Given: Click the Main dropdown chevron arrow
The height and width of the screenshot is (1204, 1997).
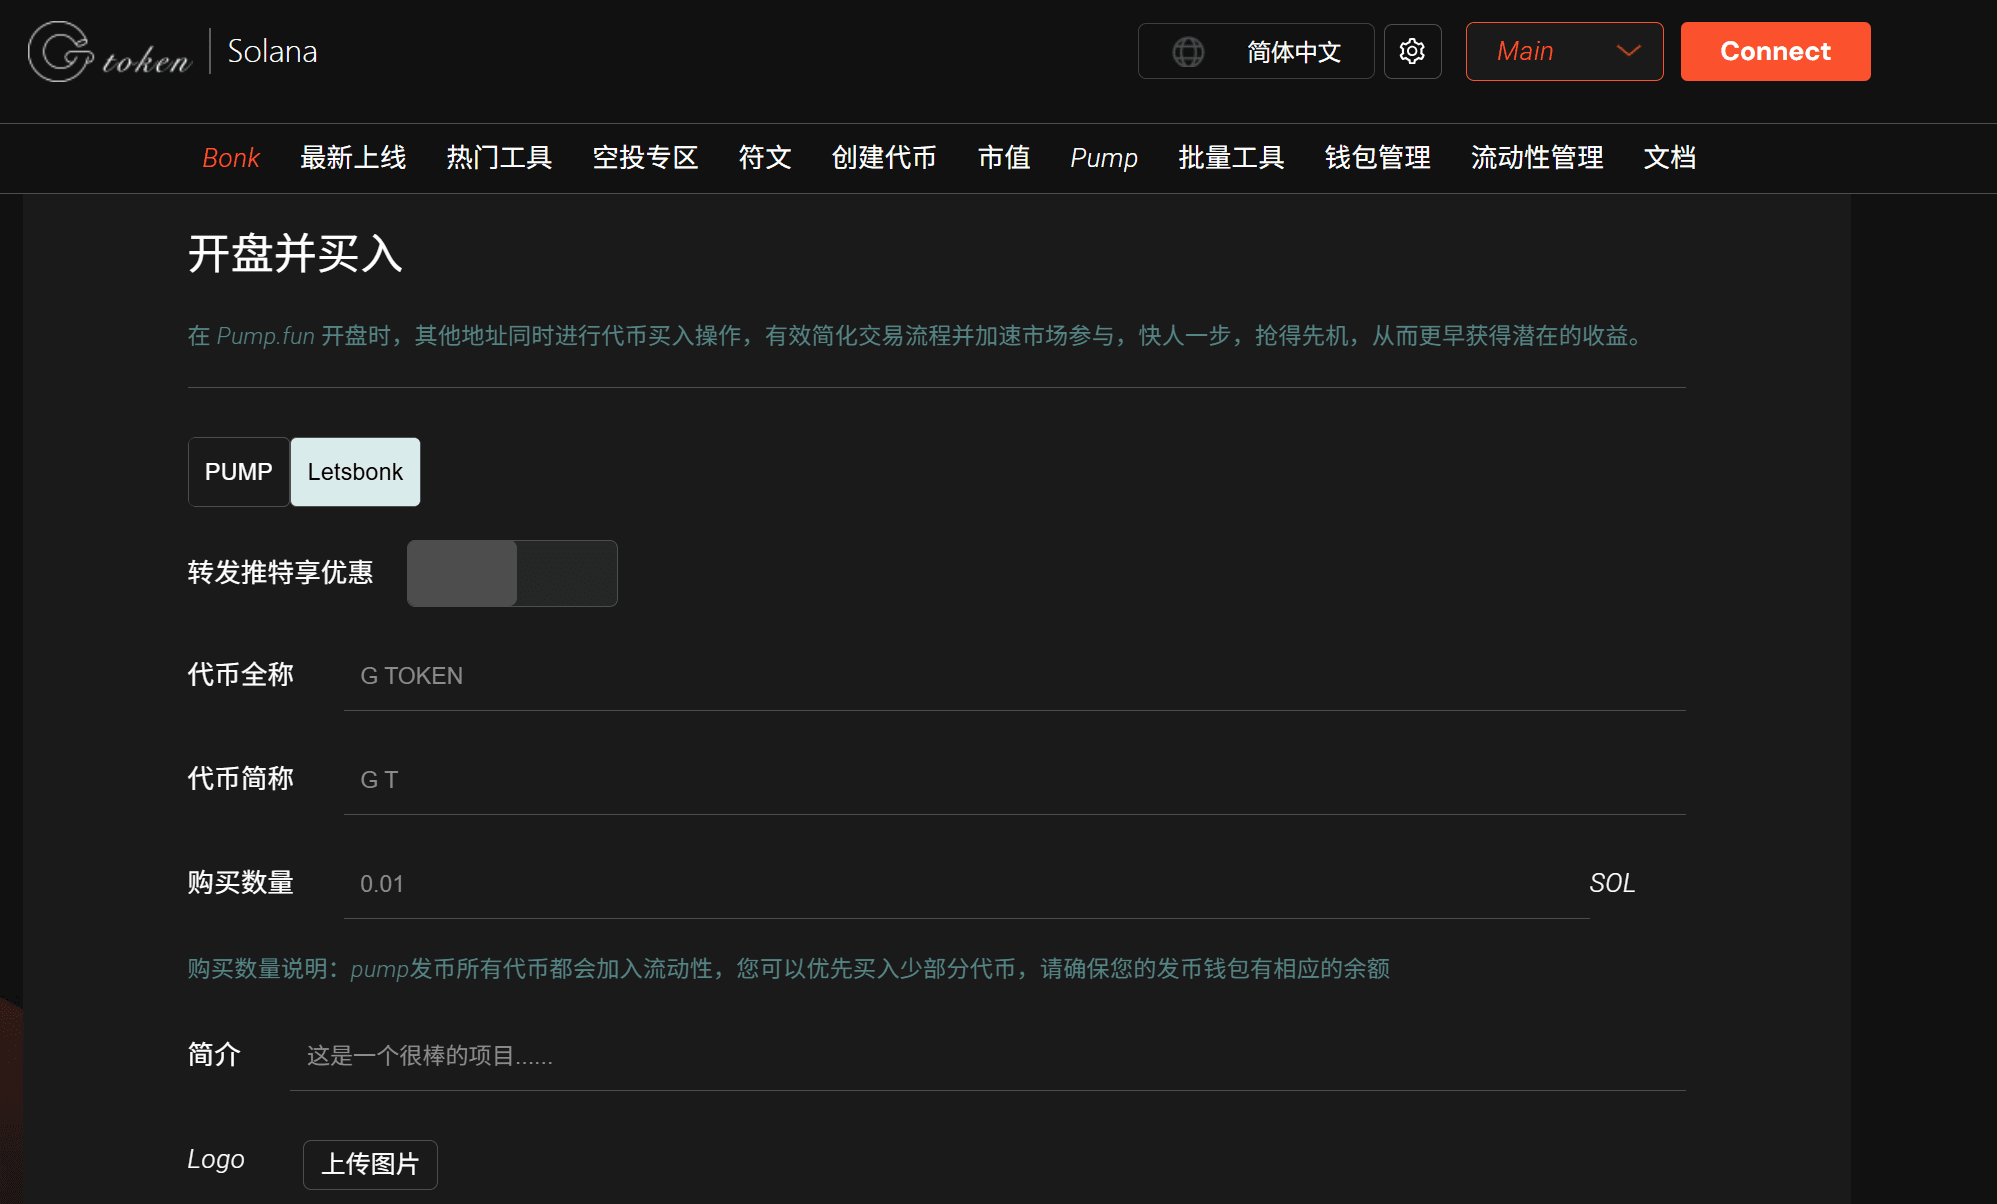Looking at the screenshot, I should (1628, 51).
